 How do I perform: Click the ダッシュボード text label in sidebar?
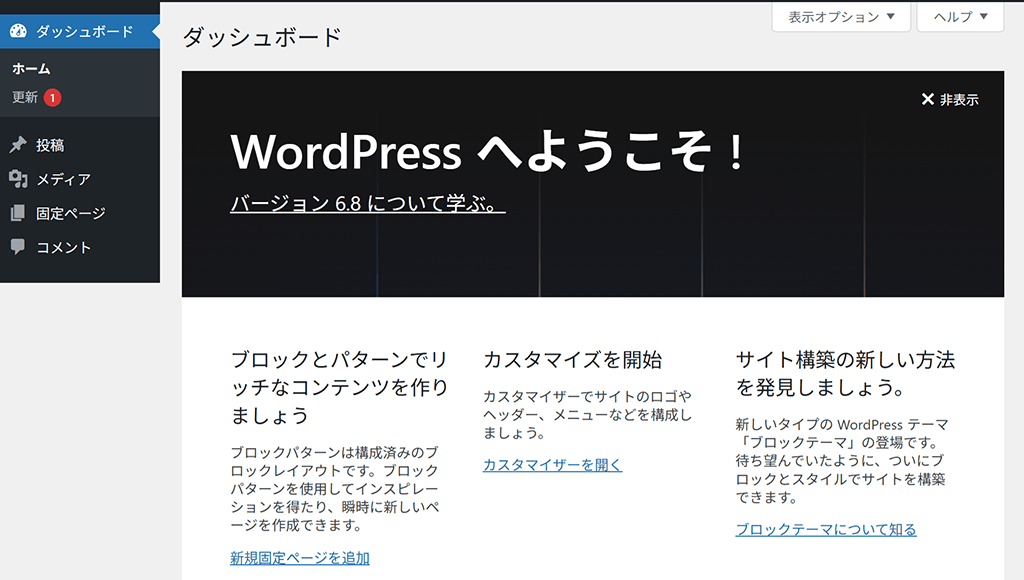tap(84, 31)
